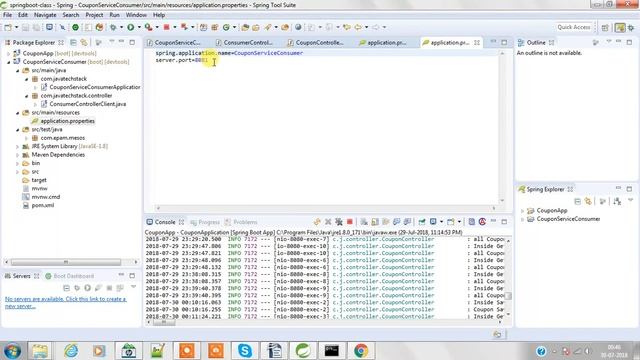Viewport: 640px width, 360px height.
Task: Open the Window menu
Action: pyautogui.click(x=136, y=15)
